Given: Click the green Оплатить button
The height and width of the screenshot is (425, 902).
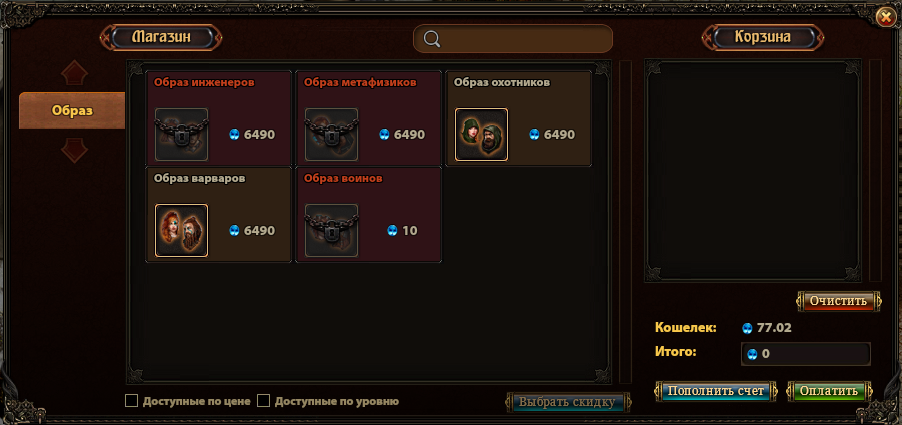Looking at the screenshot, I should pyautogui.click(x=829, y=391).
